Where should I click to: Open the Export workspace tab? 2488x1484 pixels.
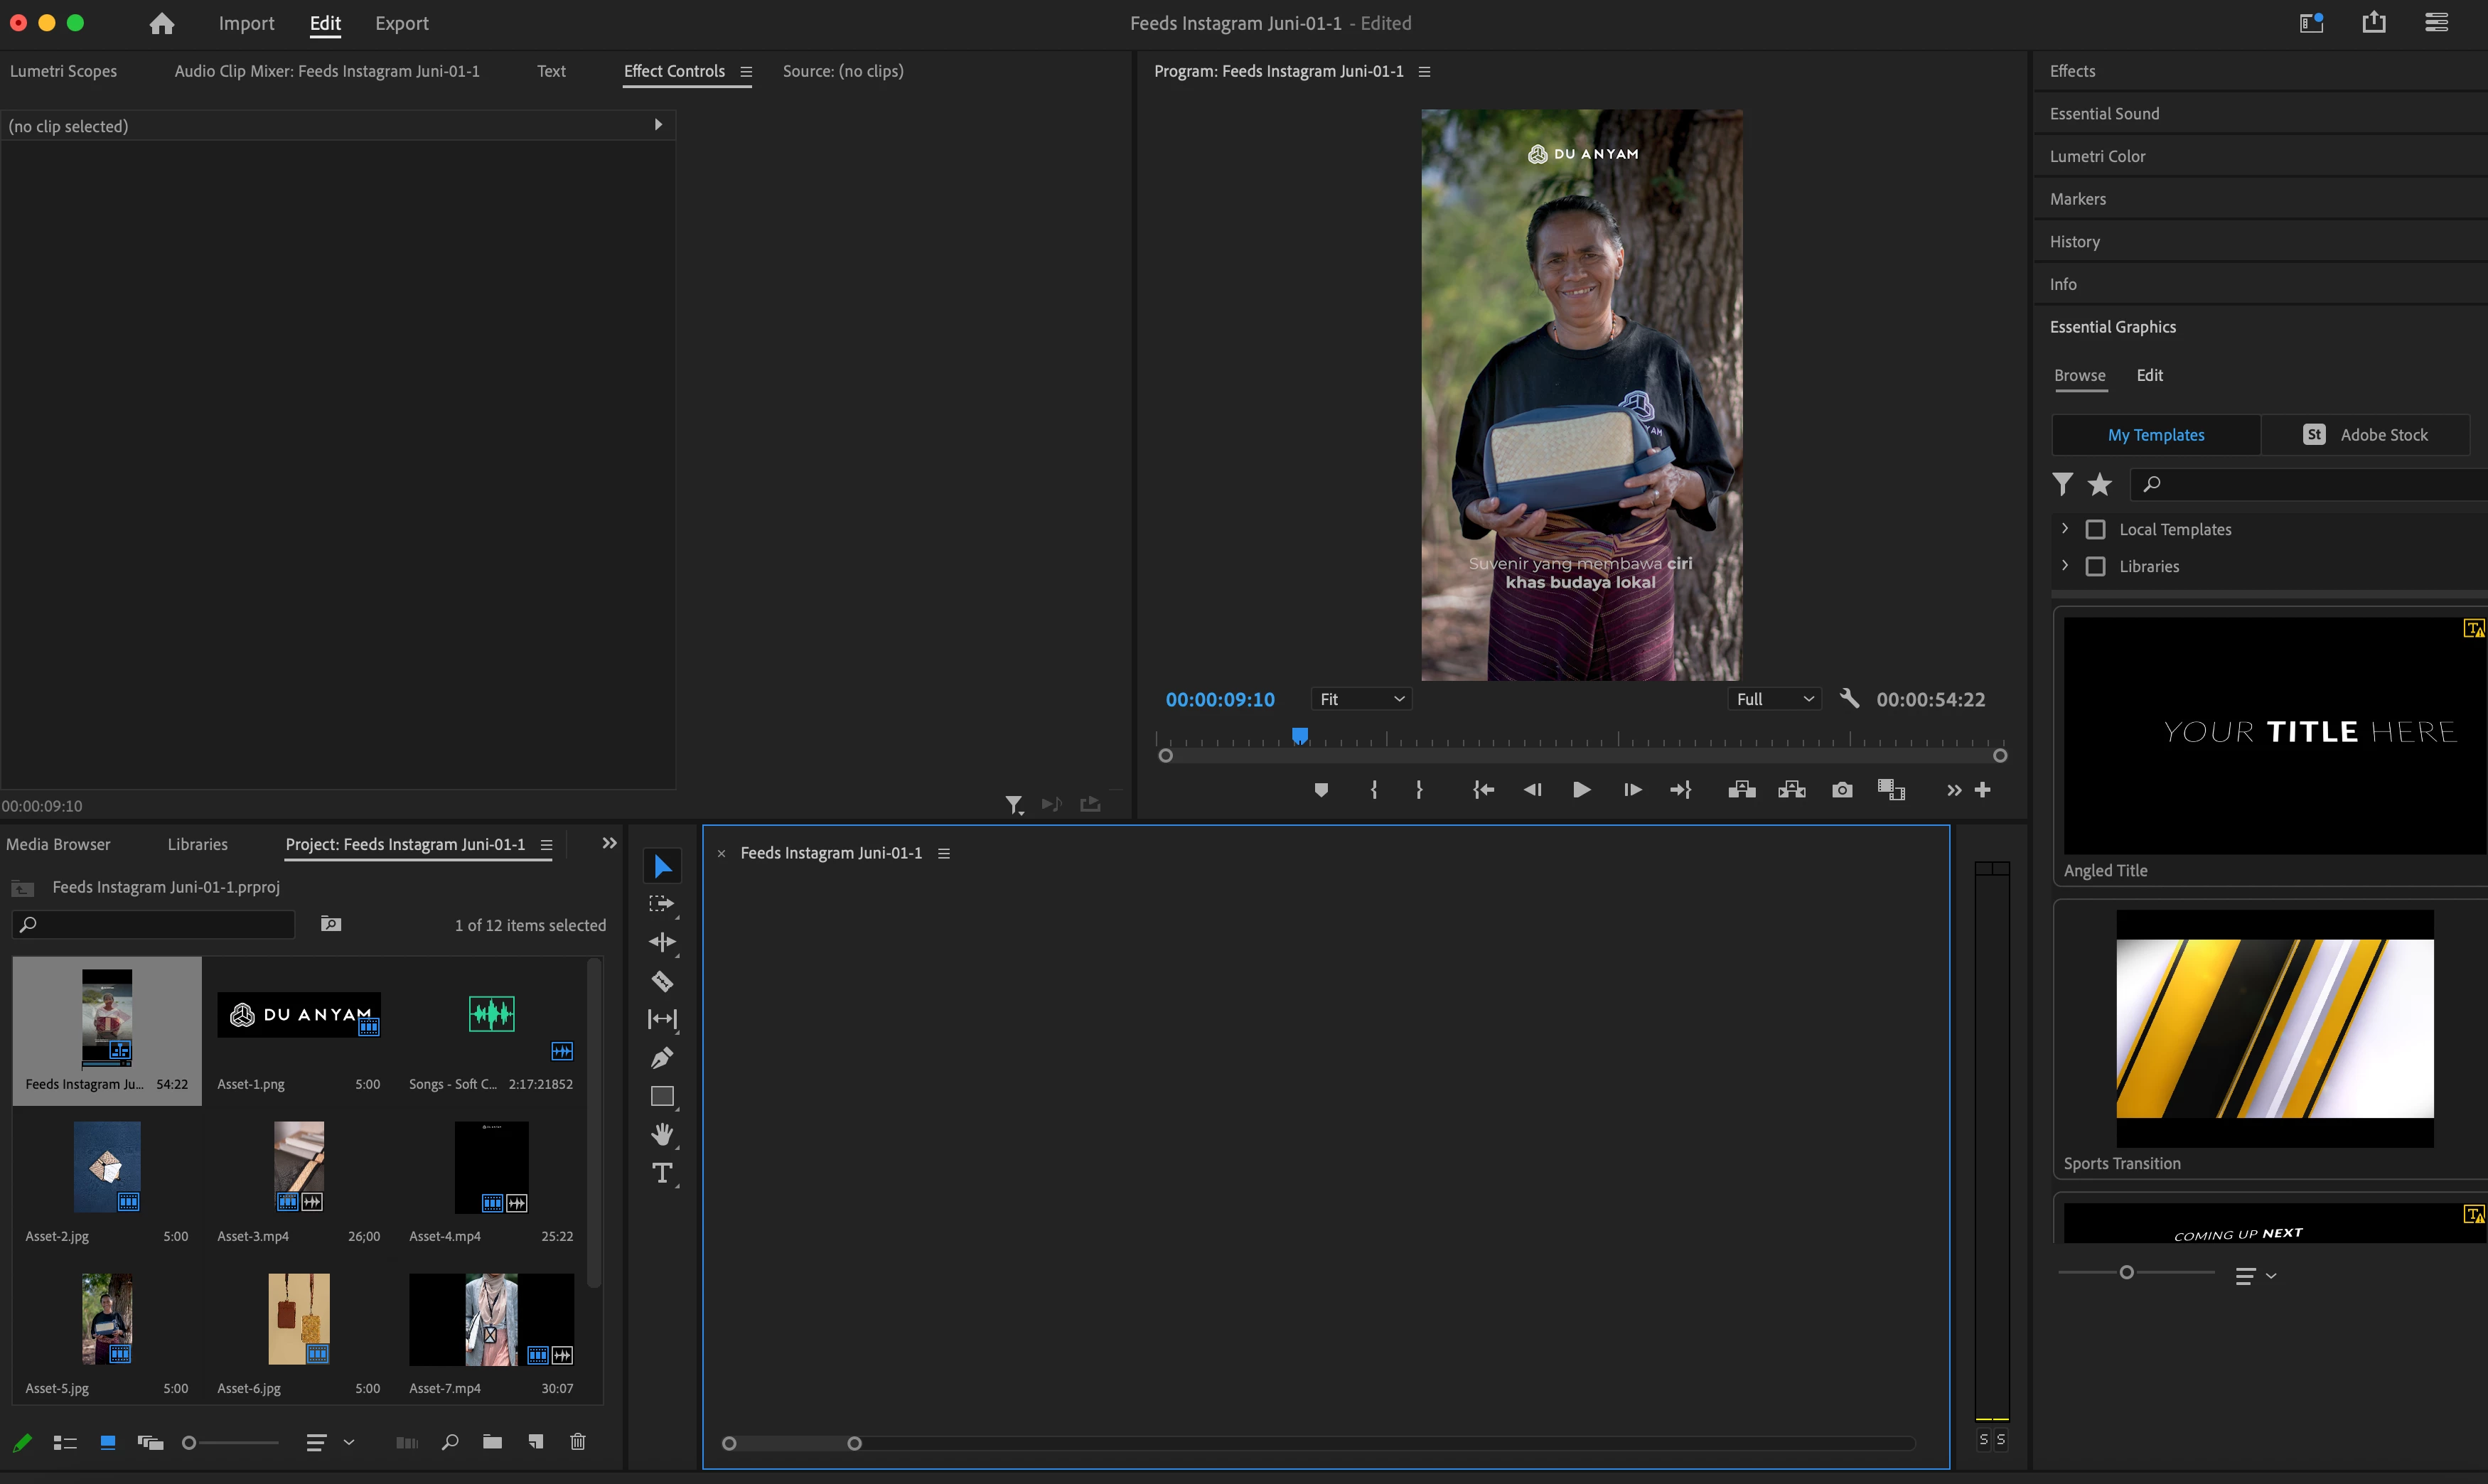[401, 23]
